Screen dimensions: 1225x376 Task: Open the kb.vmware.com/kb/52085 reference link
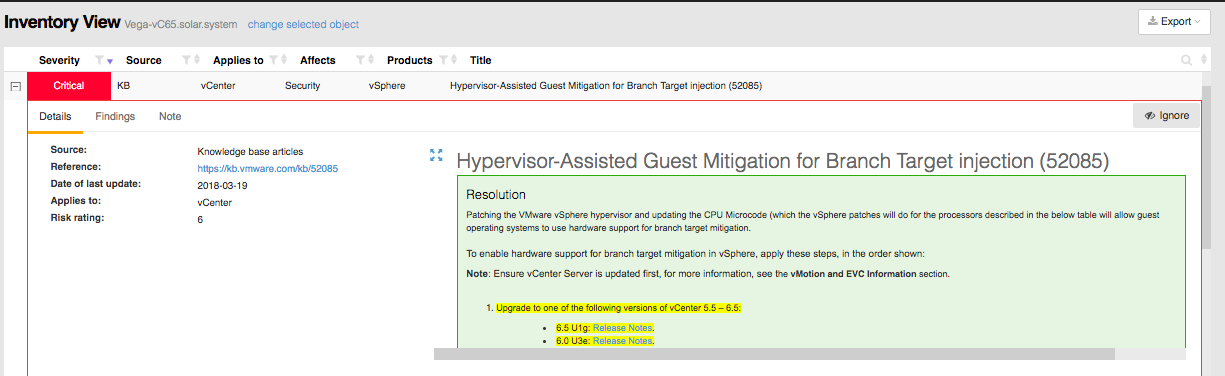(268, 169)
